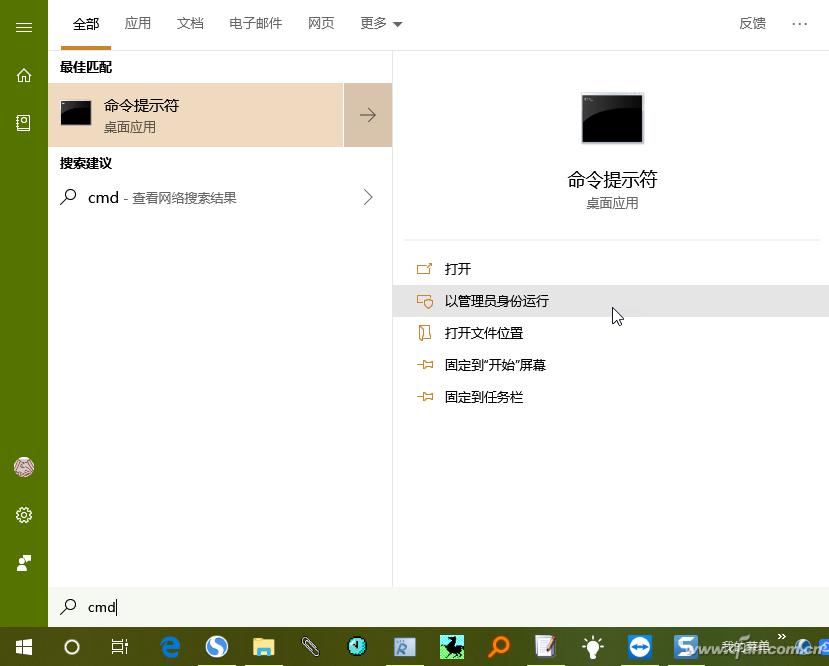Click the Windows Start button
This screenshot has height=666, width=829.
click(x=22, y=647)
